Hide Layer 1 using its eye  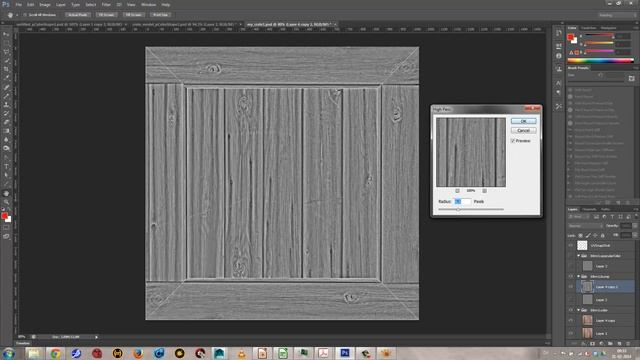click(571, 333)
